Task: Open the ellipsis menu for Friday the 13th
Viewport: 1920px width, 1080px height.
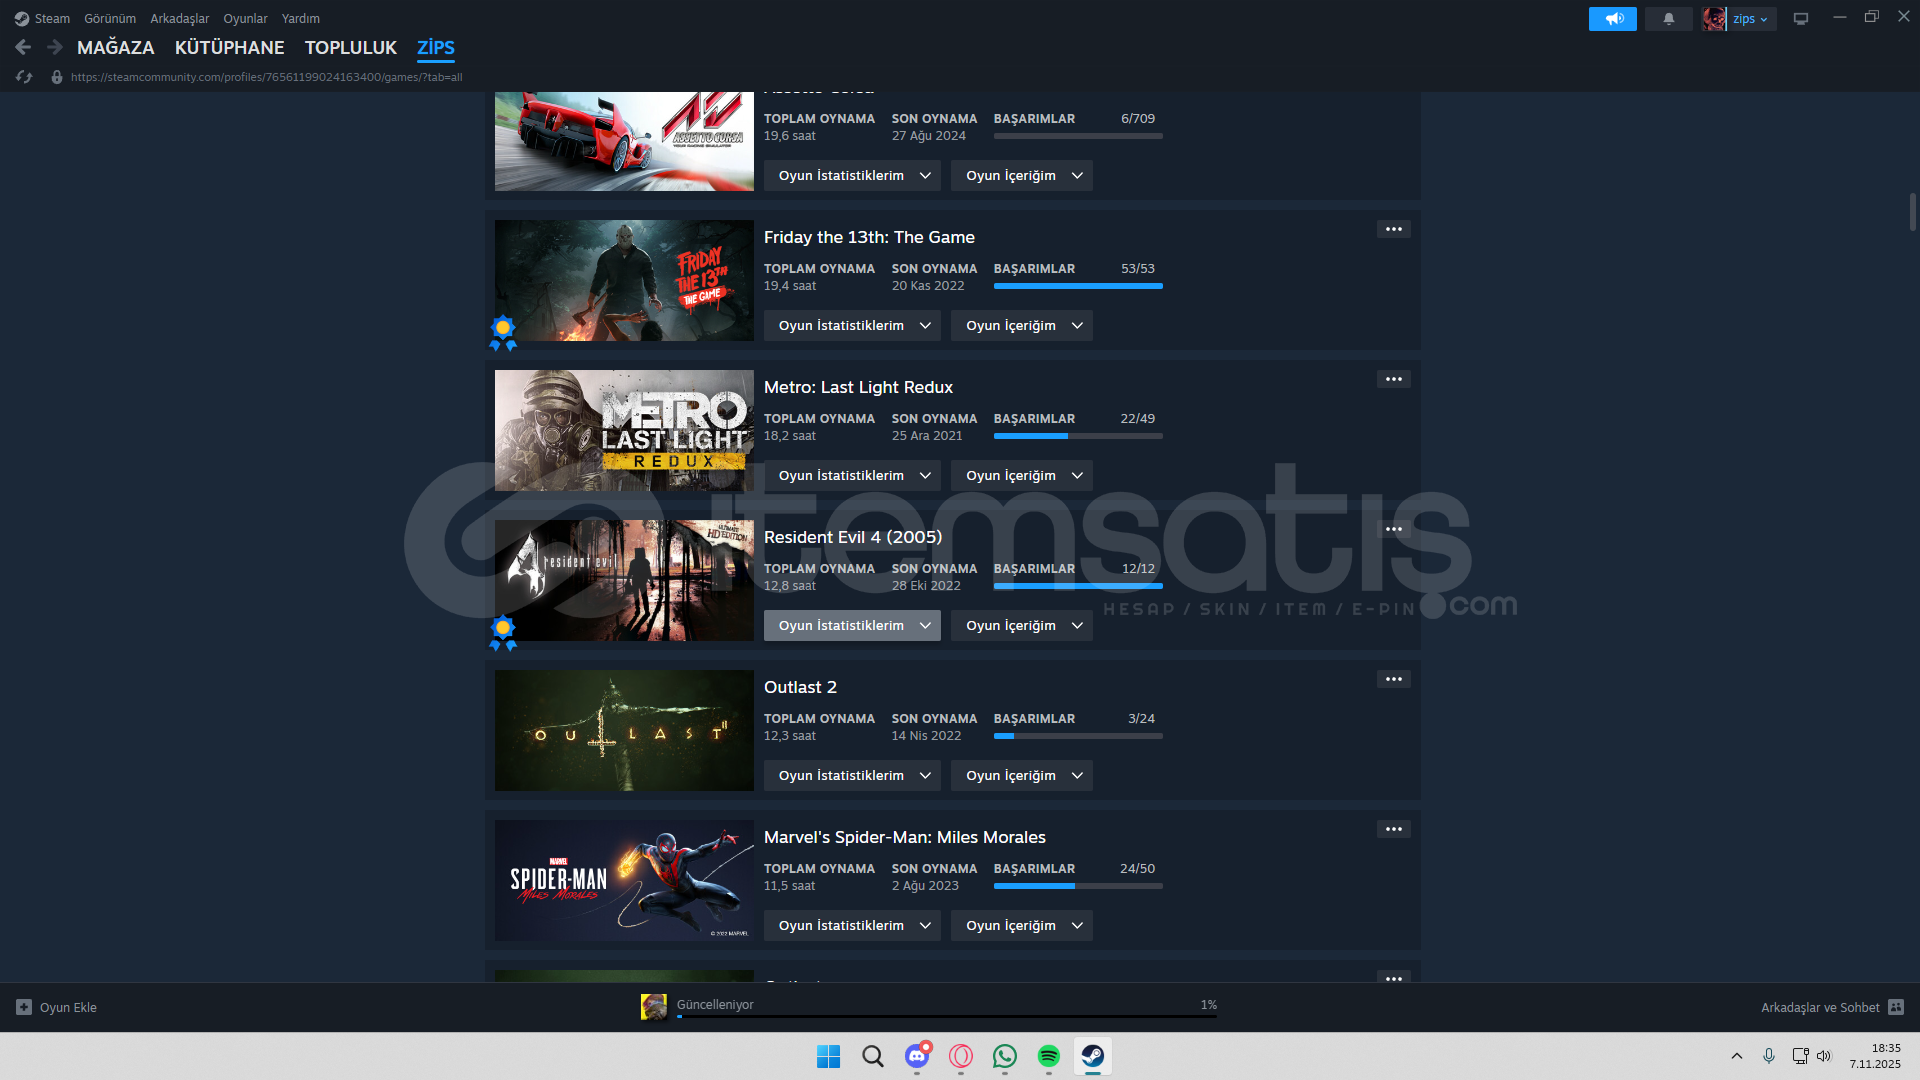Action: tap(1393, 229)
